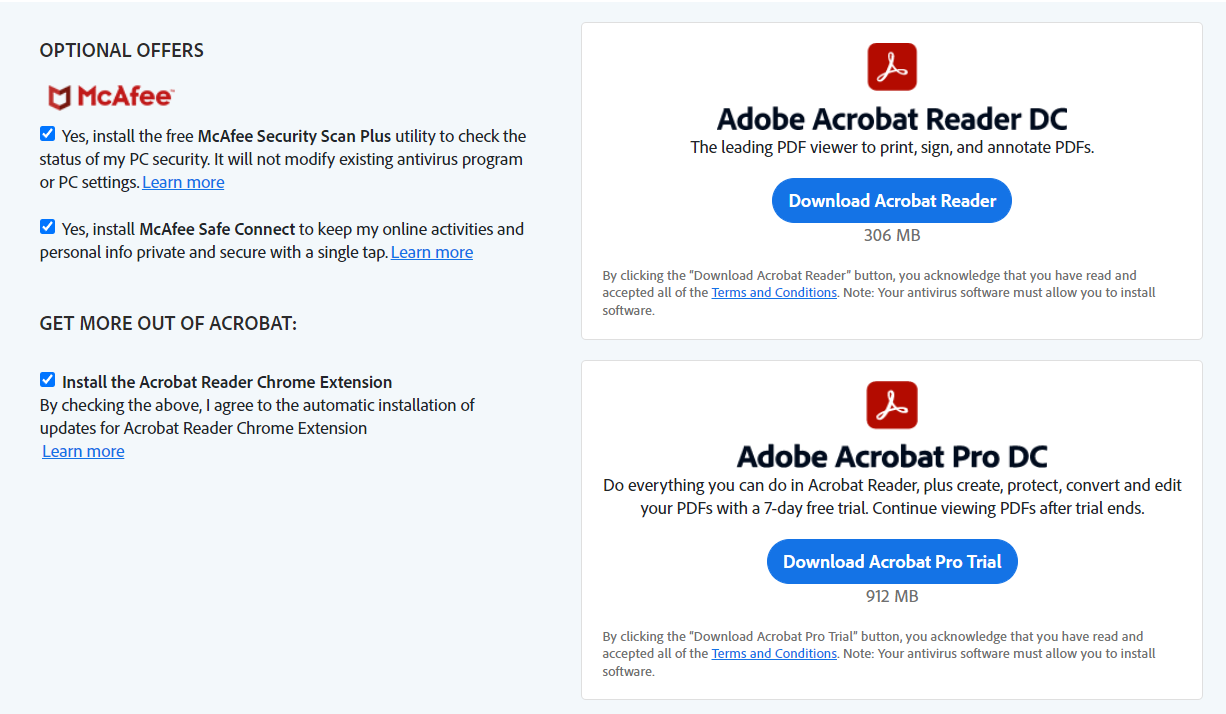
Task: Open Terms and Conditions under Acrobat Reader
Action: (x=774, y=293)
